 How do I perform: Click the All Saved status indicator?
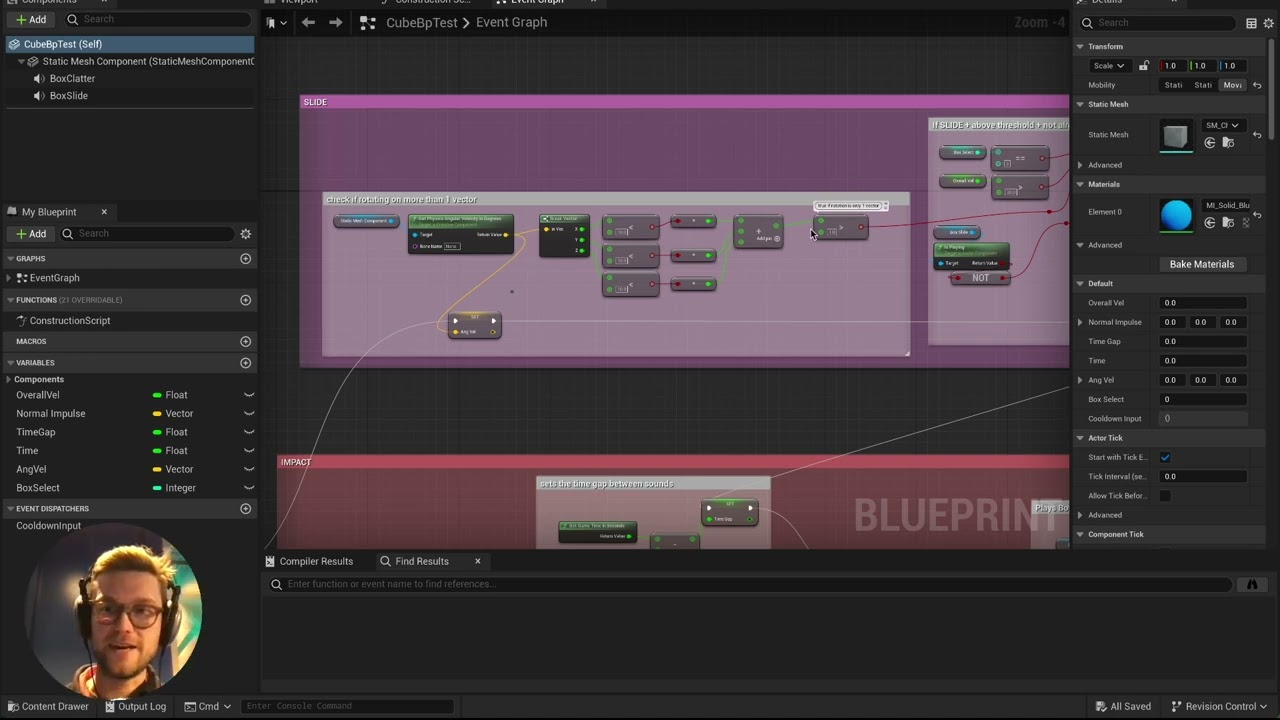click(x=1122, y=706)
